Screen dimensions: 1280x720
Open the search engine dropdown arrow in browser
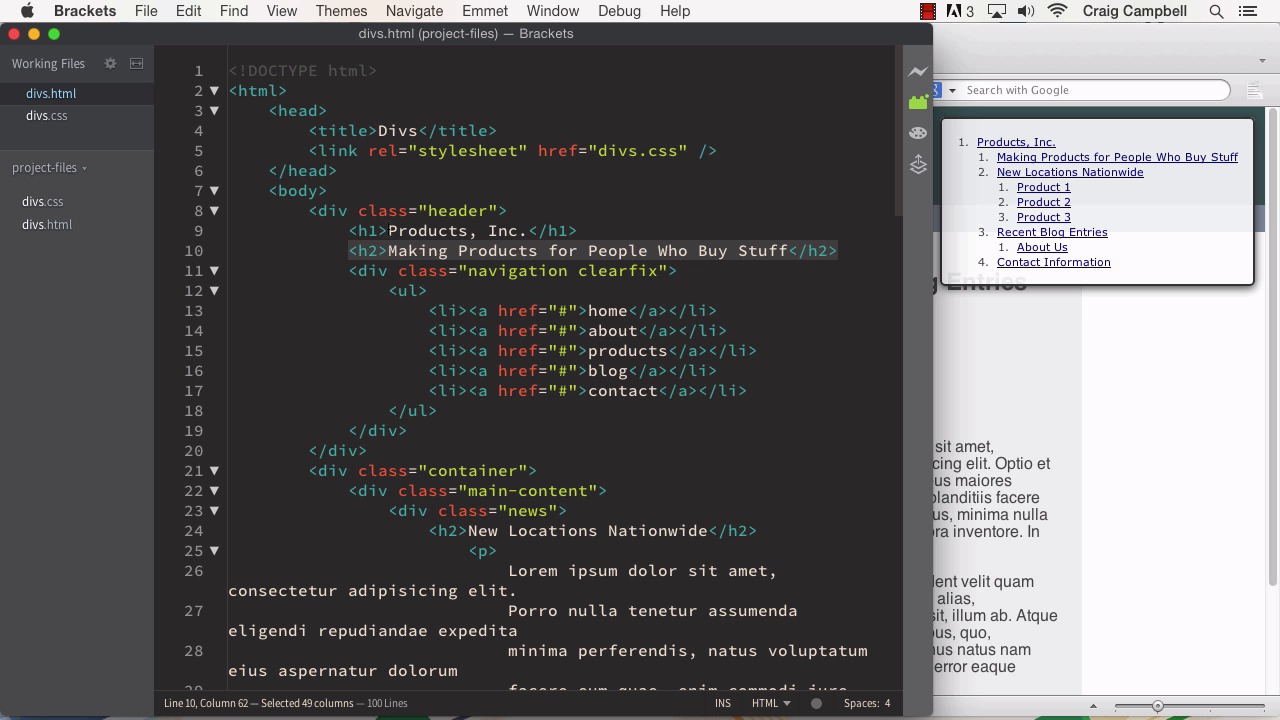[x=952, y=90]
